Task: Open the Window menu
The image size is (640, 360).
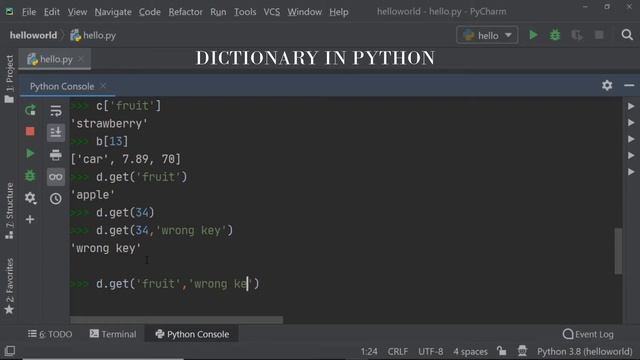Action: click(304, 12)
